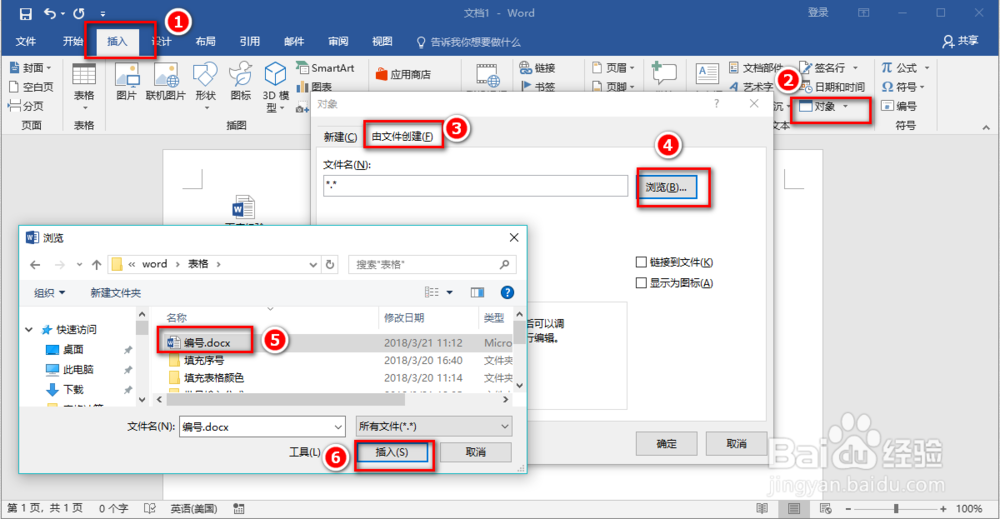Switch to the 插入 ribbon tab
This screenshot has width=1000, height=519.
(x=117, y=41)
